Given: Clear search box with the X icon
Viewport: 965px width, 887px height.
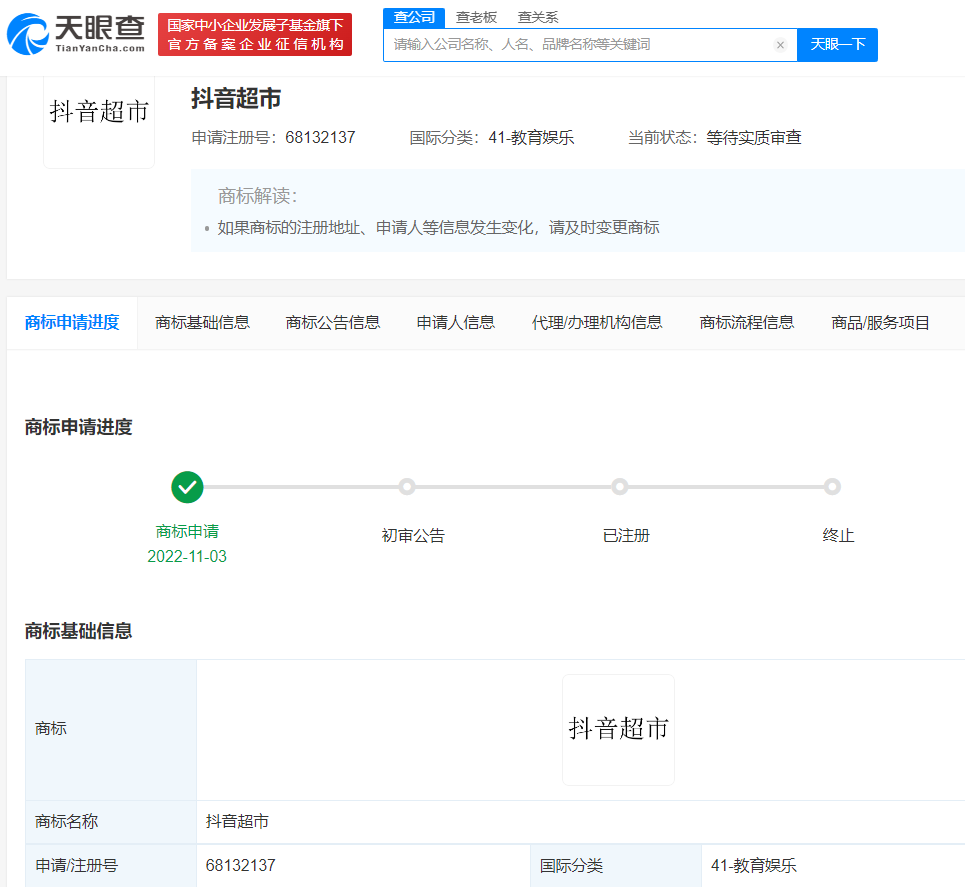Looking at the screenshot, I should pos(780,45).
